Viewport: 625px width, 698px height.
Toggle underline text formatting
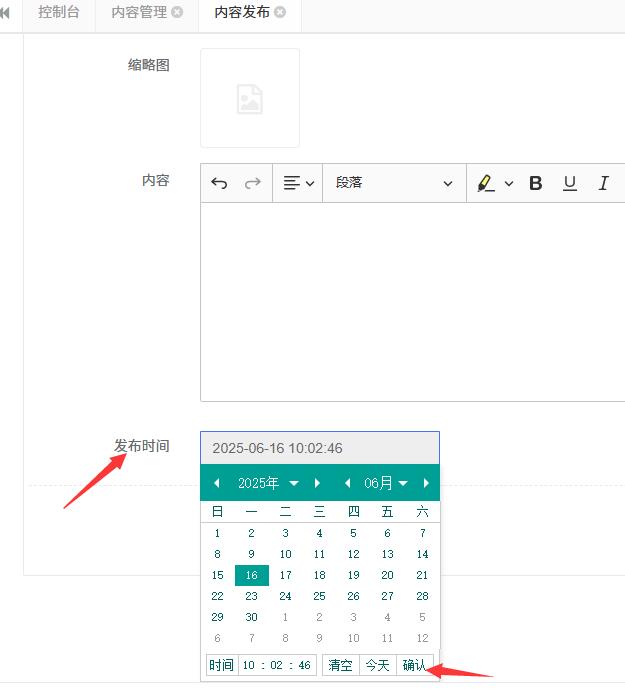tap(570, 183)
